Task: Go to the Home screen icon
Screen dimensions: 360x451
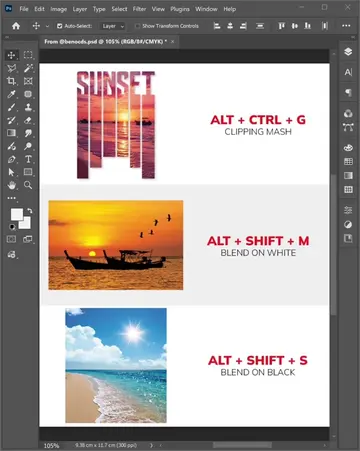Action: 16,26
